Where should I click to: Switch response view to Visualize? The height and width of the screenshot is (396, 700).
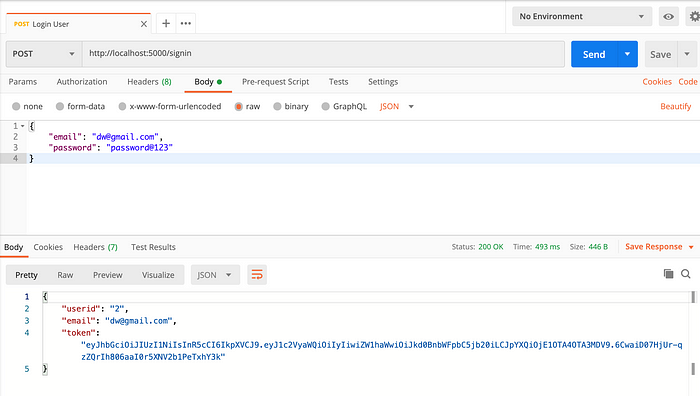tap(158, 275)
